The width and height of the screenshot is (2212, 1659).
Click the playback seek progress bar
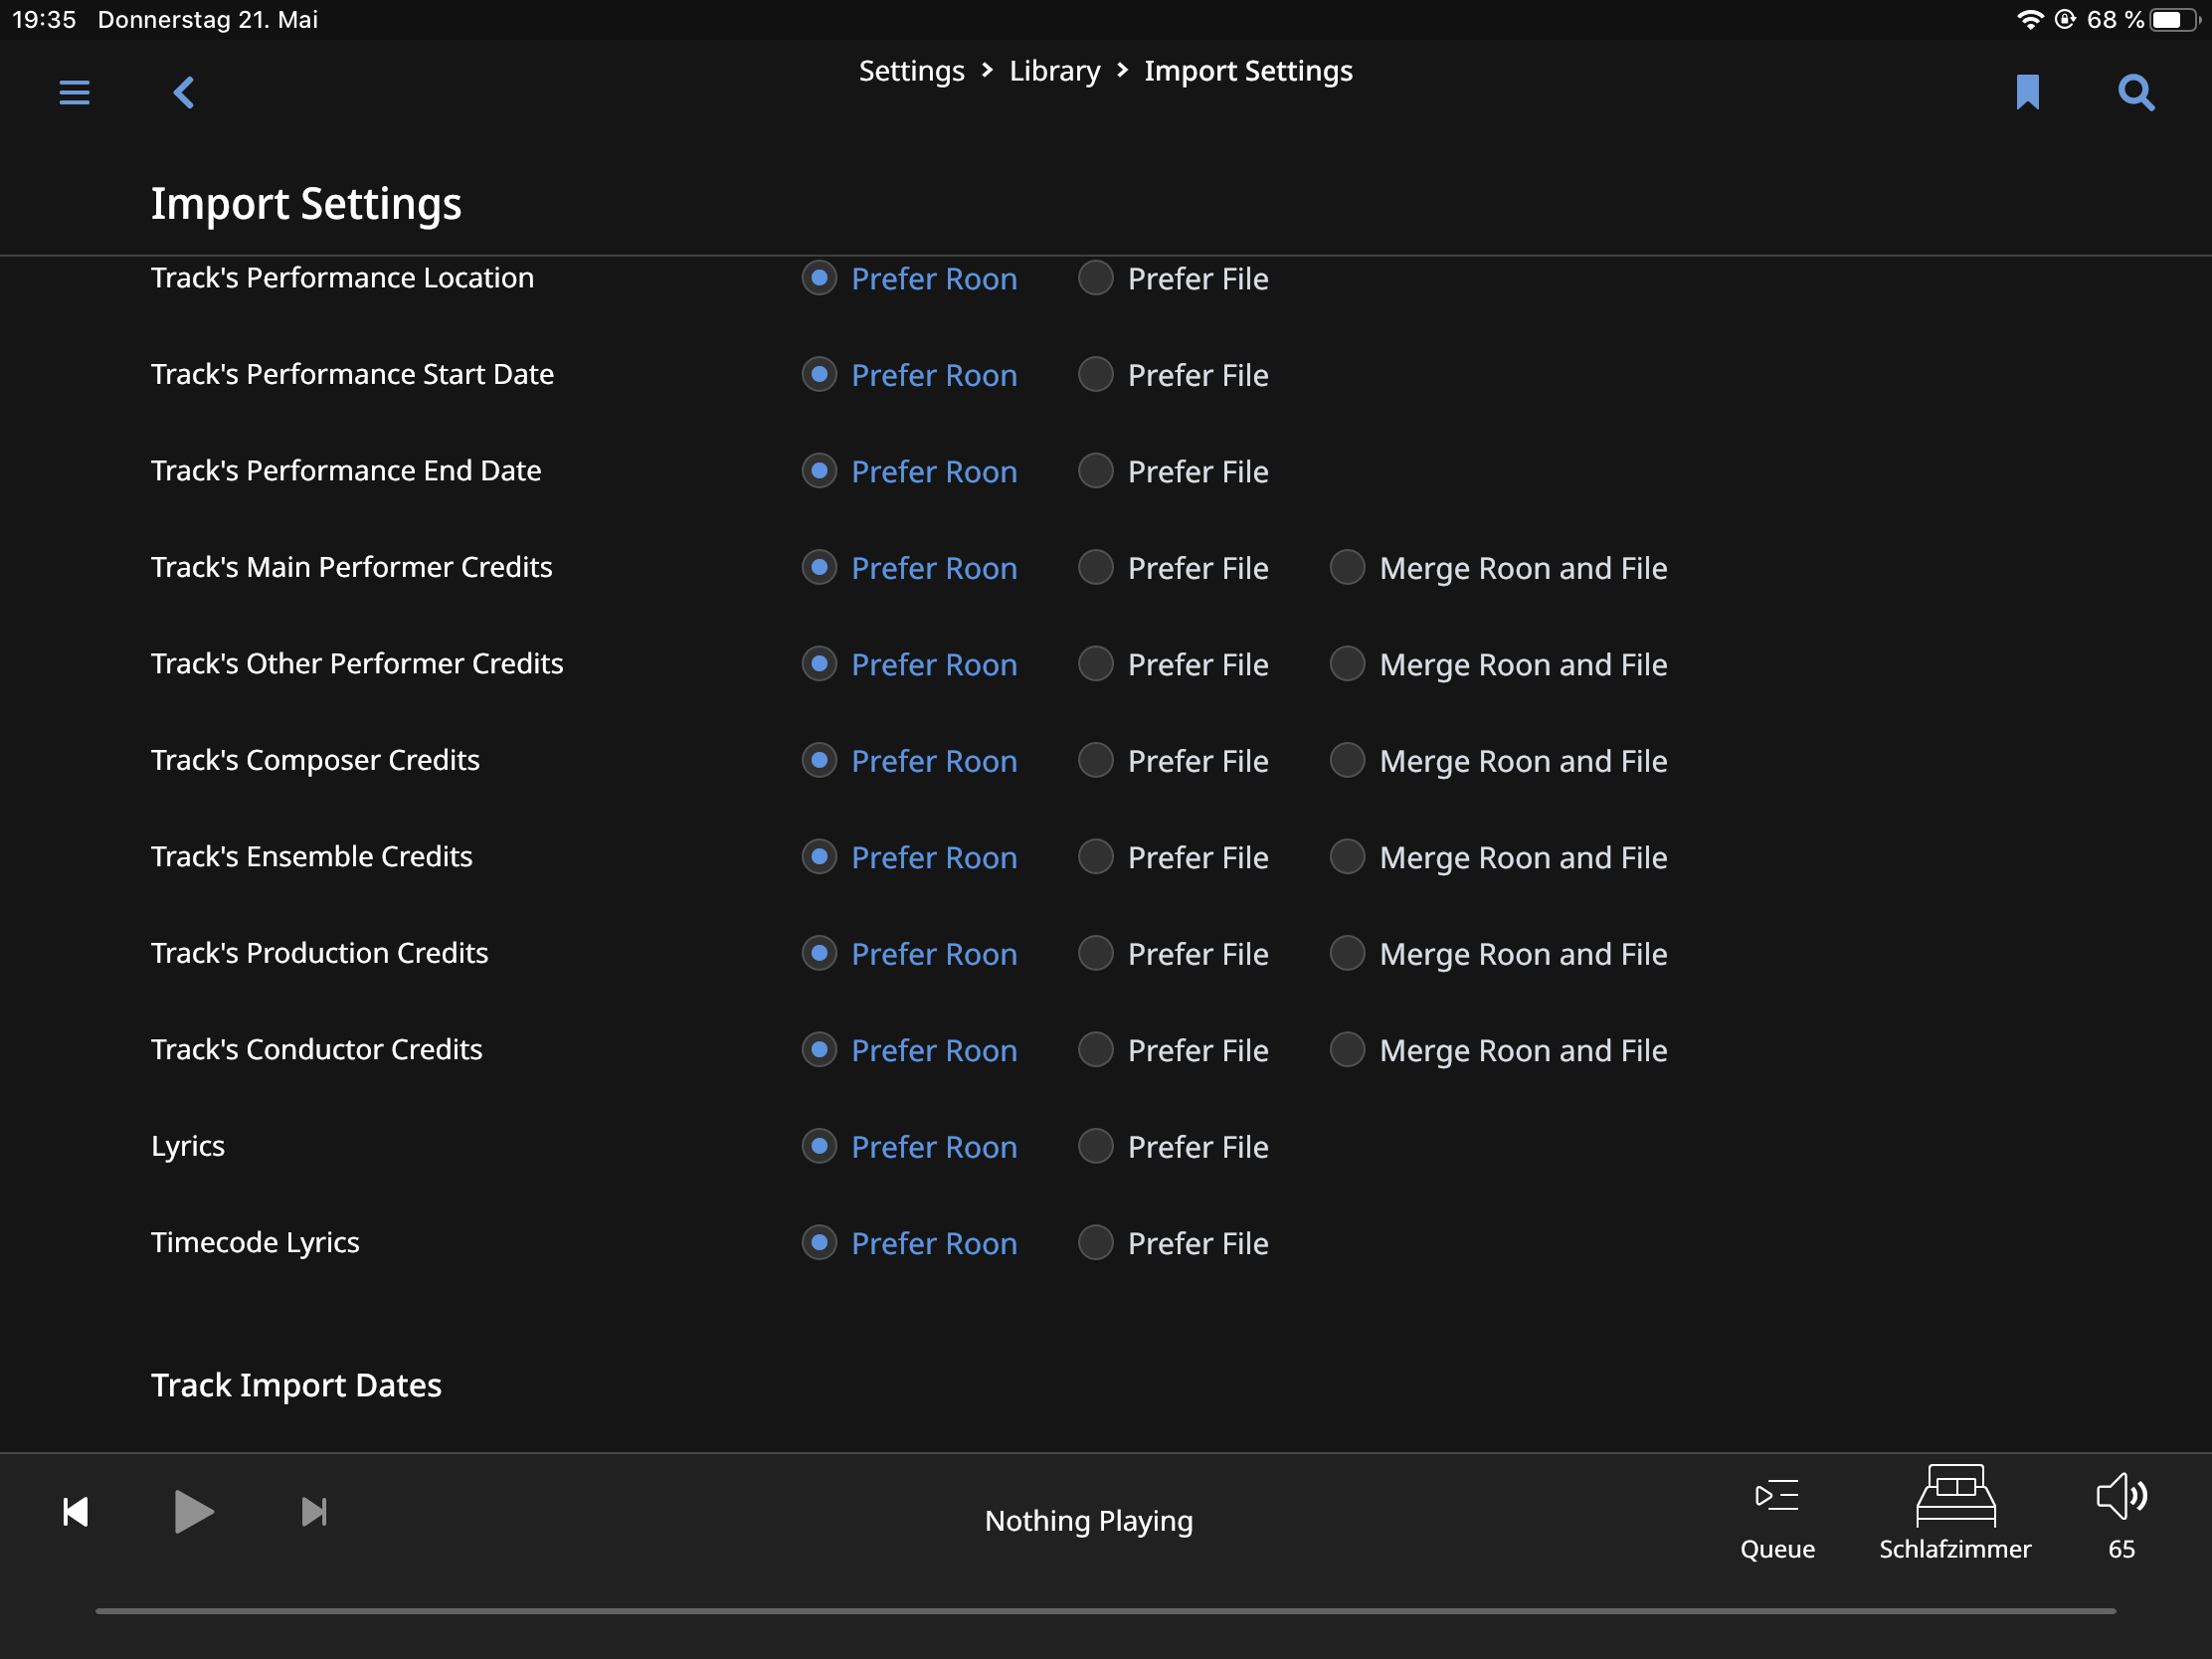pyautogui.click(x=1105, y=1611)
